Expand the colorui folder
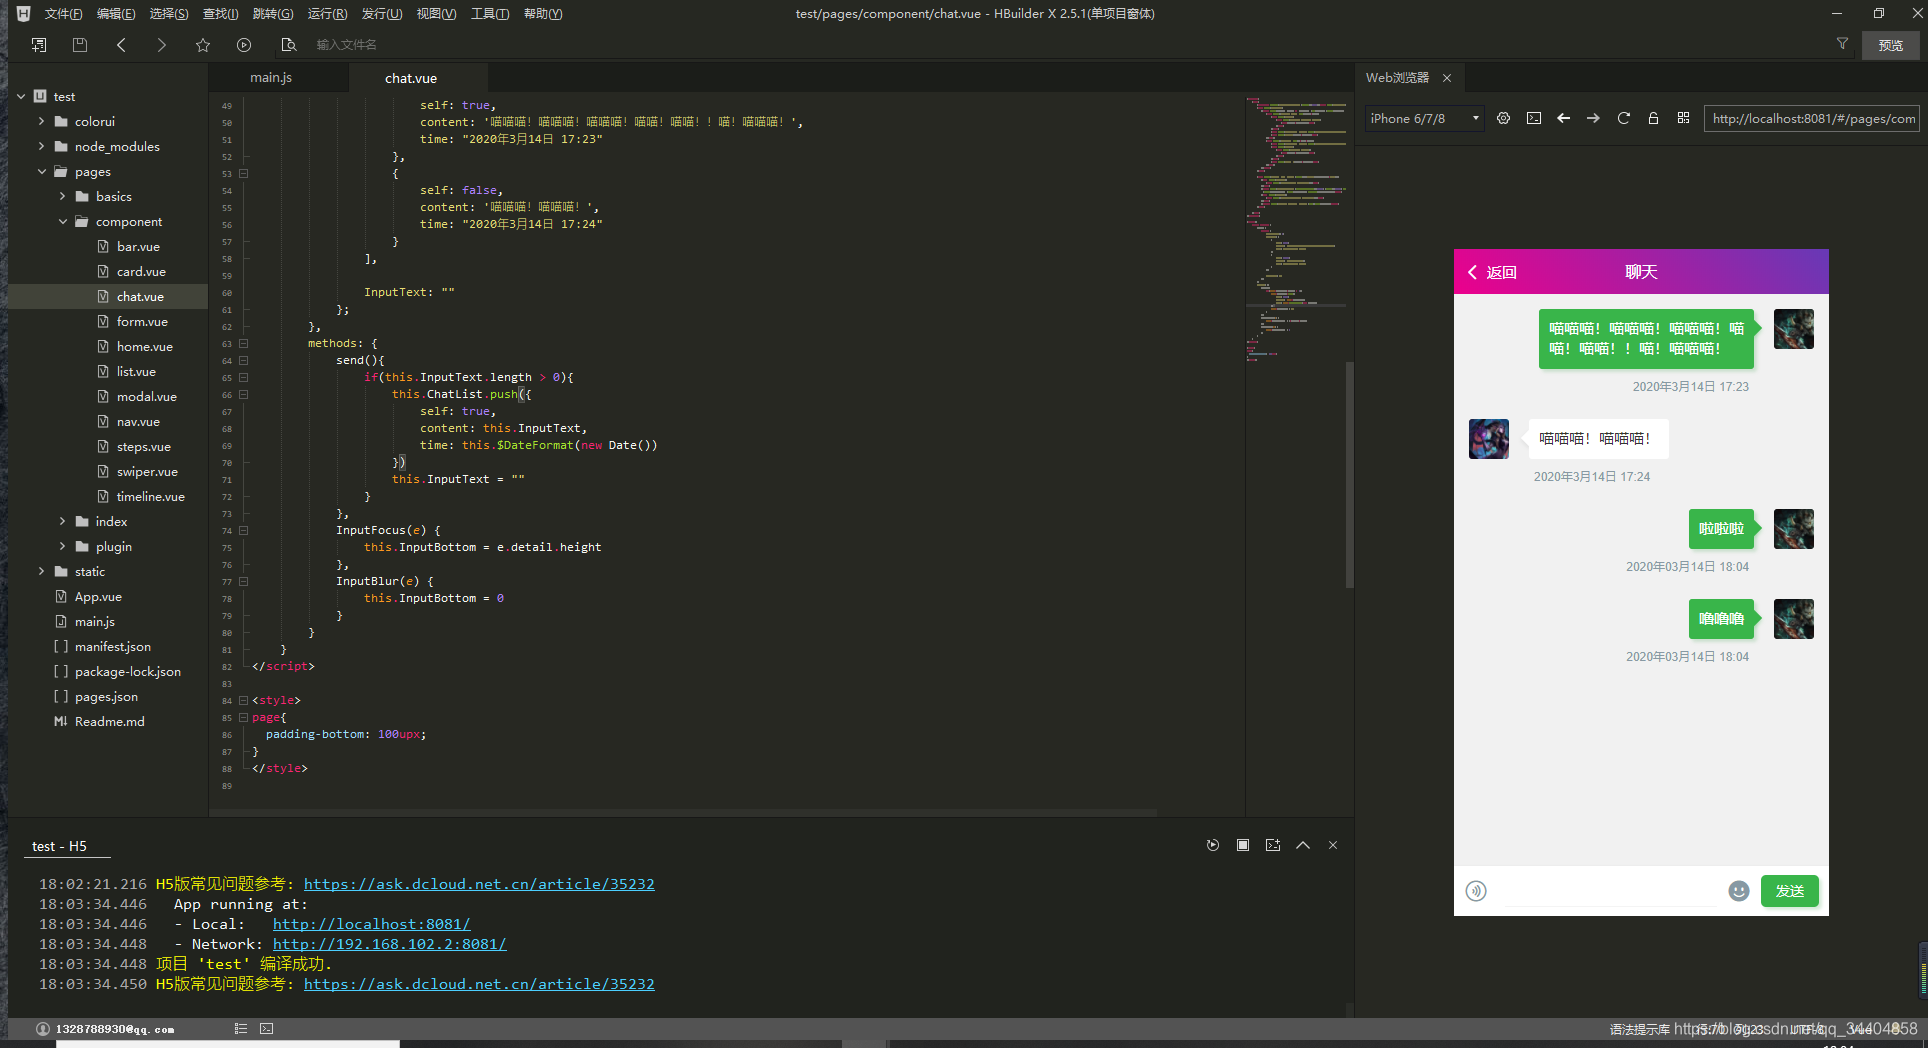Image resolution: width=1928 pixels, height=1048 pixels. pos(41,122)
